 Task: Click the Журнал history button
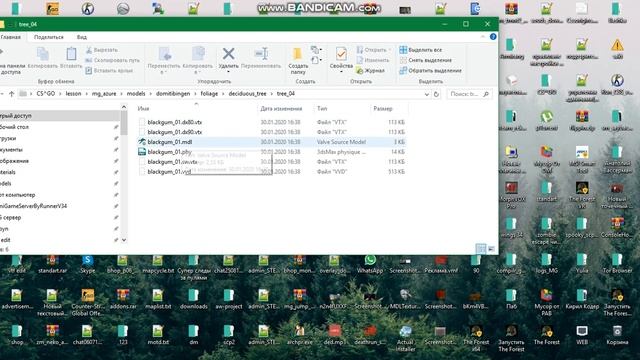tap(370, 71)
